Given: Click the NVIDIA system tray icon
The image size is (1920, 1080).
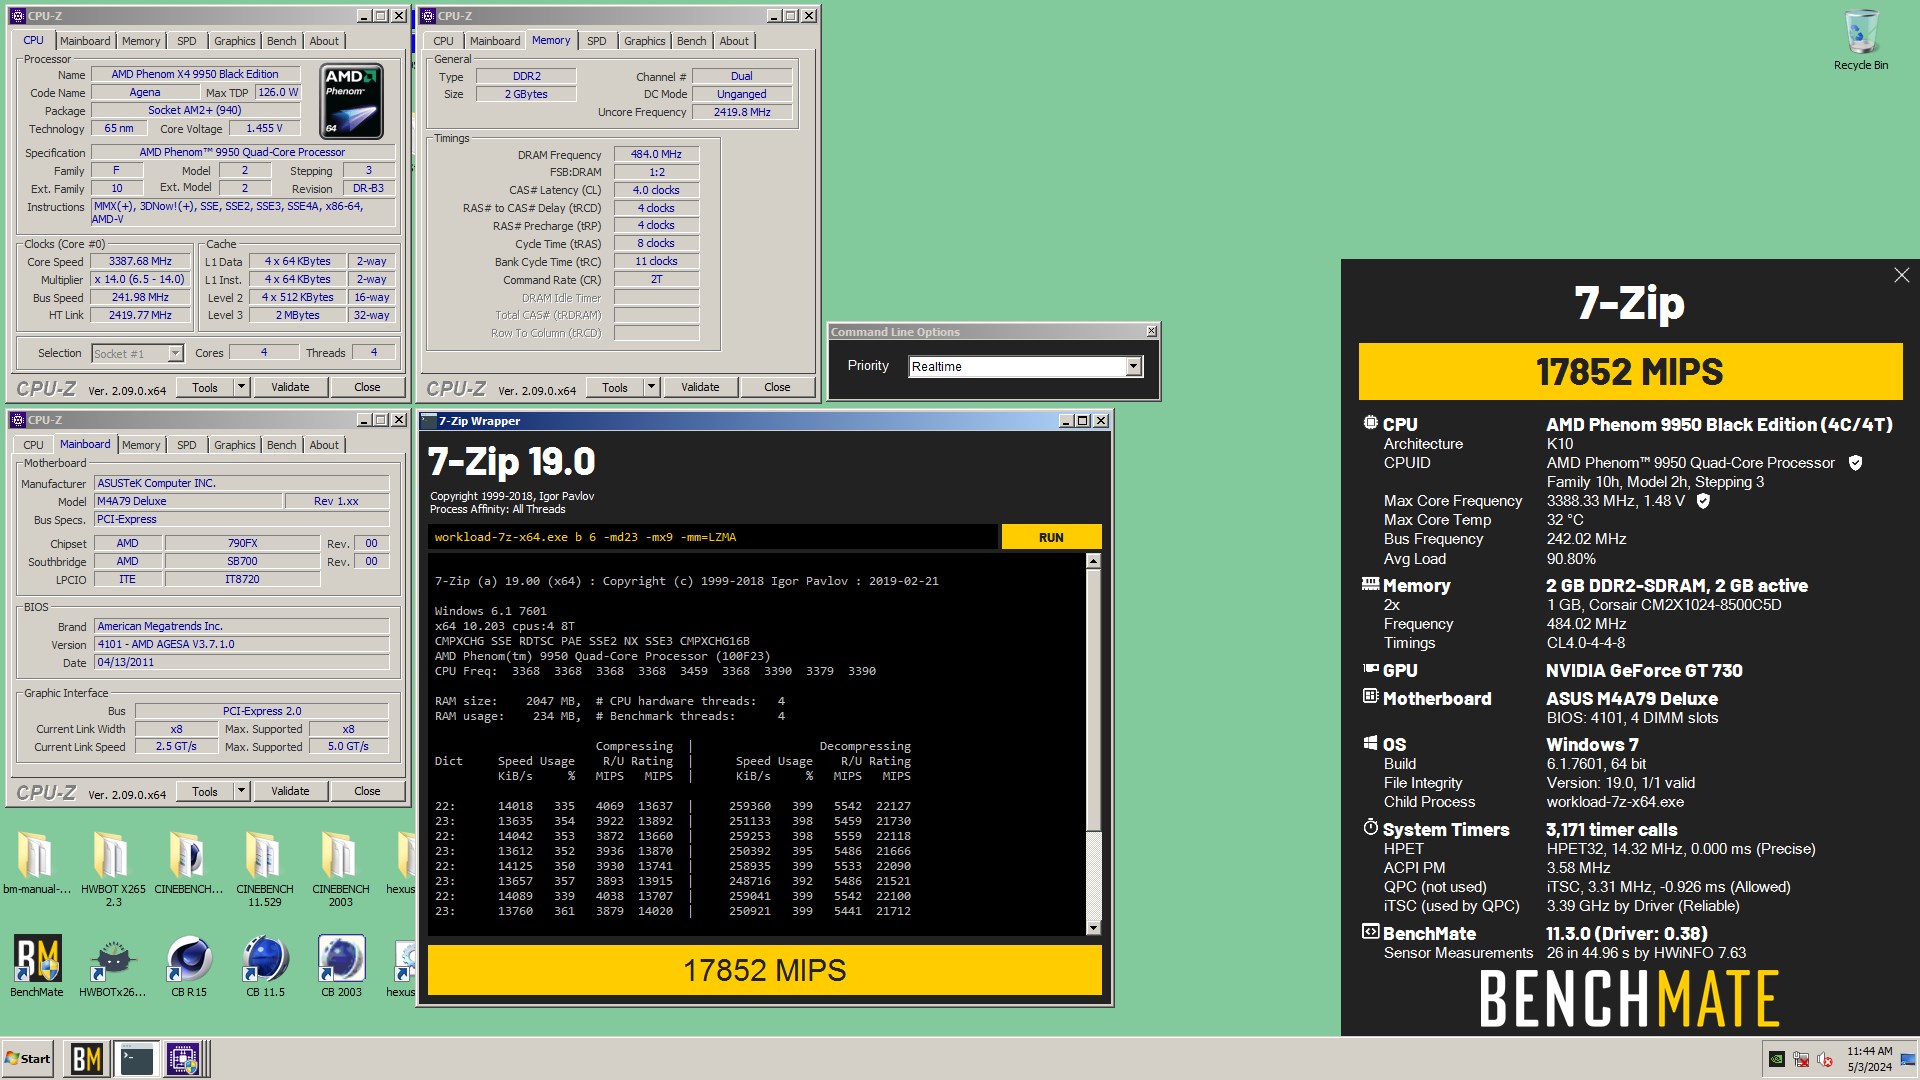Looking at the screenshot, I should coord(1777,1059).
